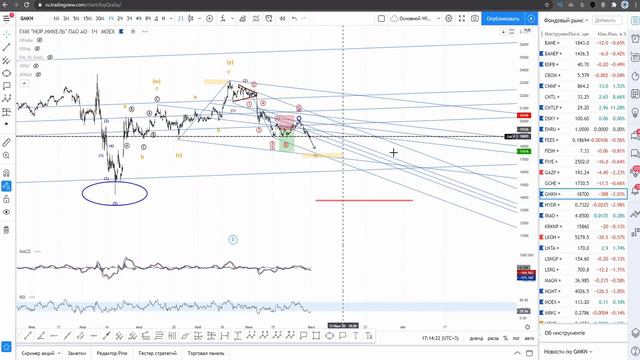This screenshot has width=640, height=360.
Task: Switch the chart to fullscreen mode
Action: [x=462, y=18]
